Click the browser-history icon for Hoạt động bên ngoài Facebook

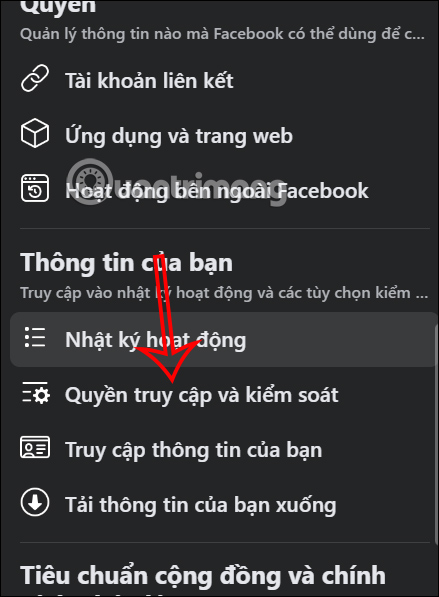point(35,188)
